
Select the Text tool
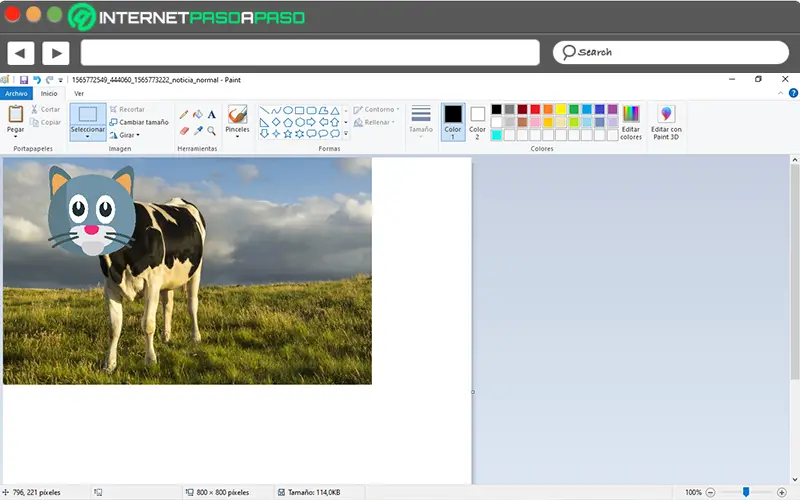(x=211, y=115)
